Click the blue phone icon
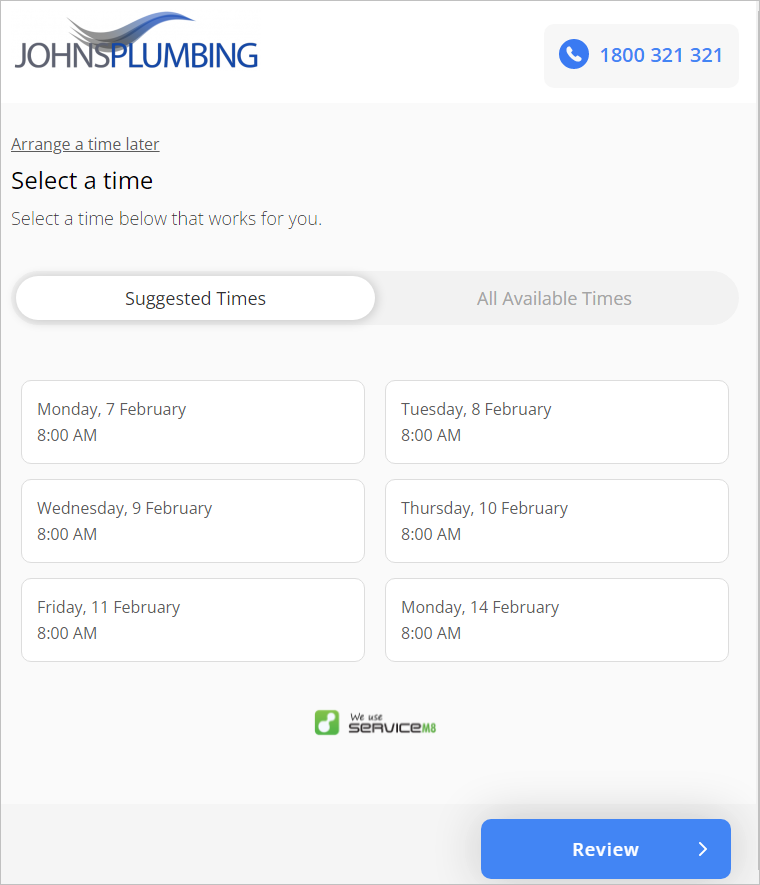760x885 pixels. 573,55
